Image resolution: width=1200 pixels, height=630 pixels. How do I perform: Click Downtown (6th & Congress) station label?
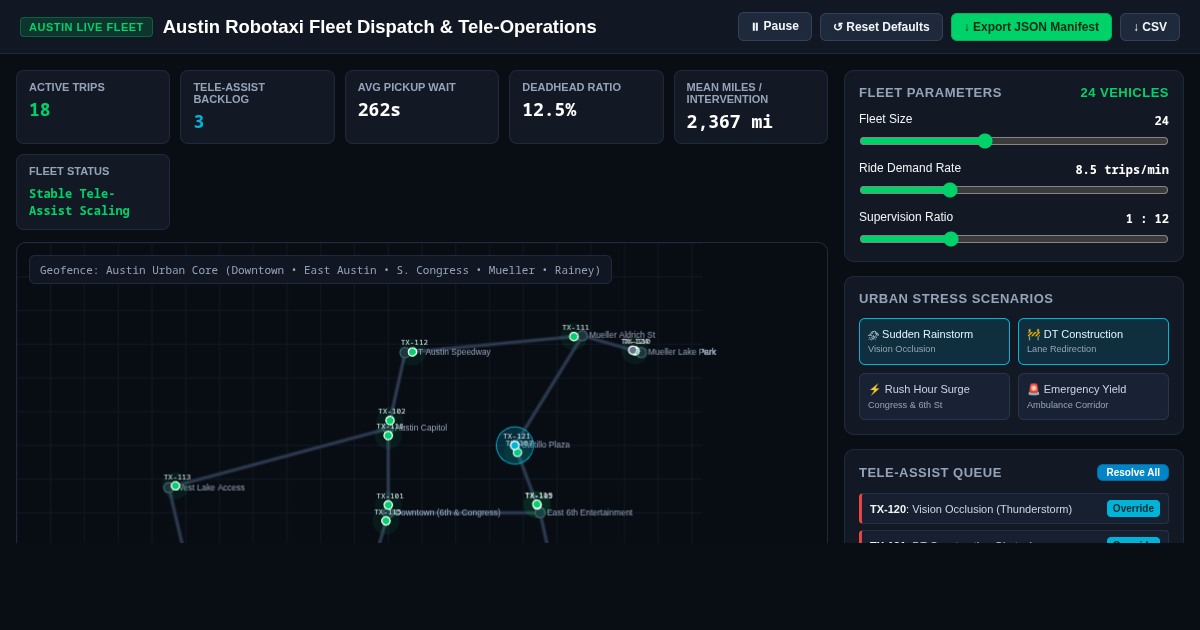(449, 513)
